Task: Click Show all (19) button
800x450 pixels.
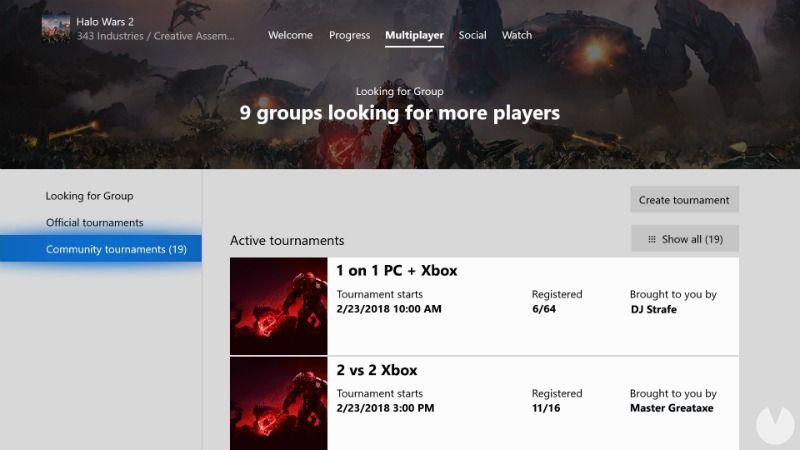Action: click(685, 239)
